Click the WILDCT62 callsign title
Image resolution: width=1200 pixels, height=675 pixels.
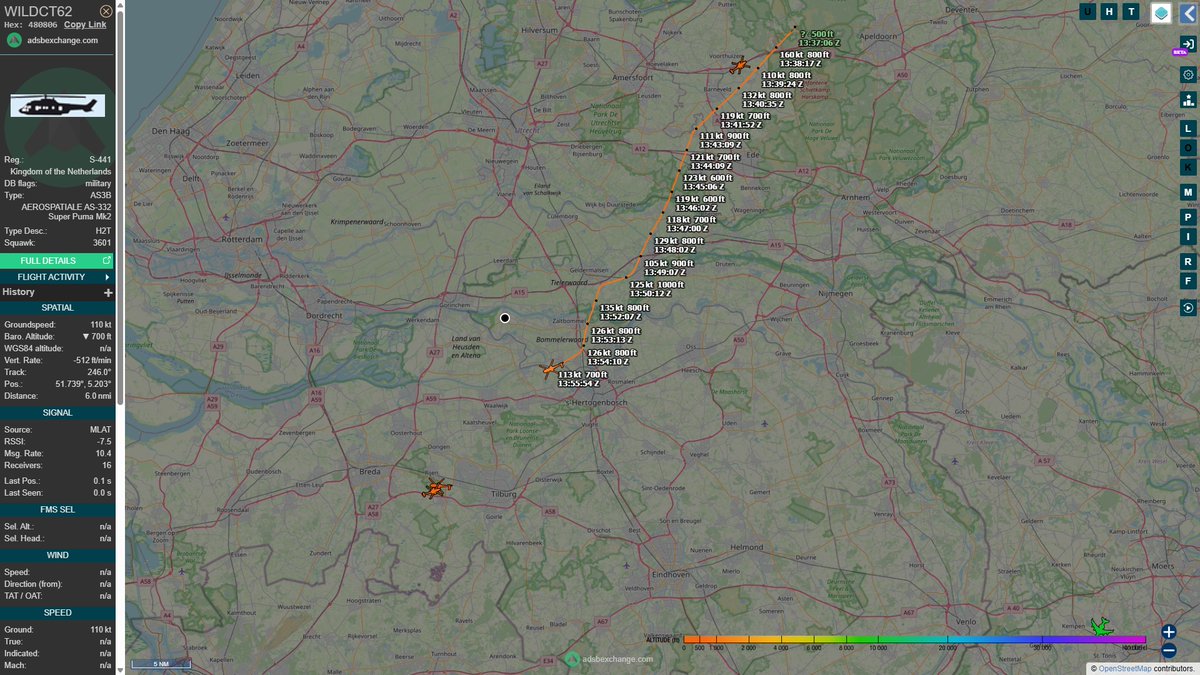38,11
